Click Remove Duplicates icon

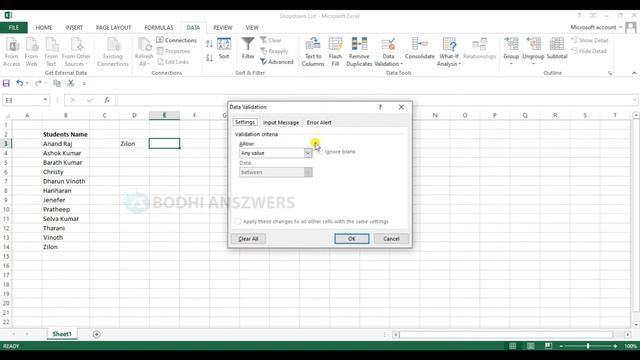(x=359, y=52)
